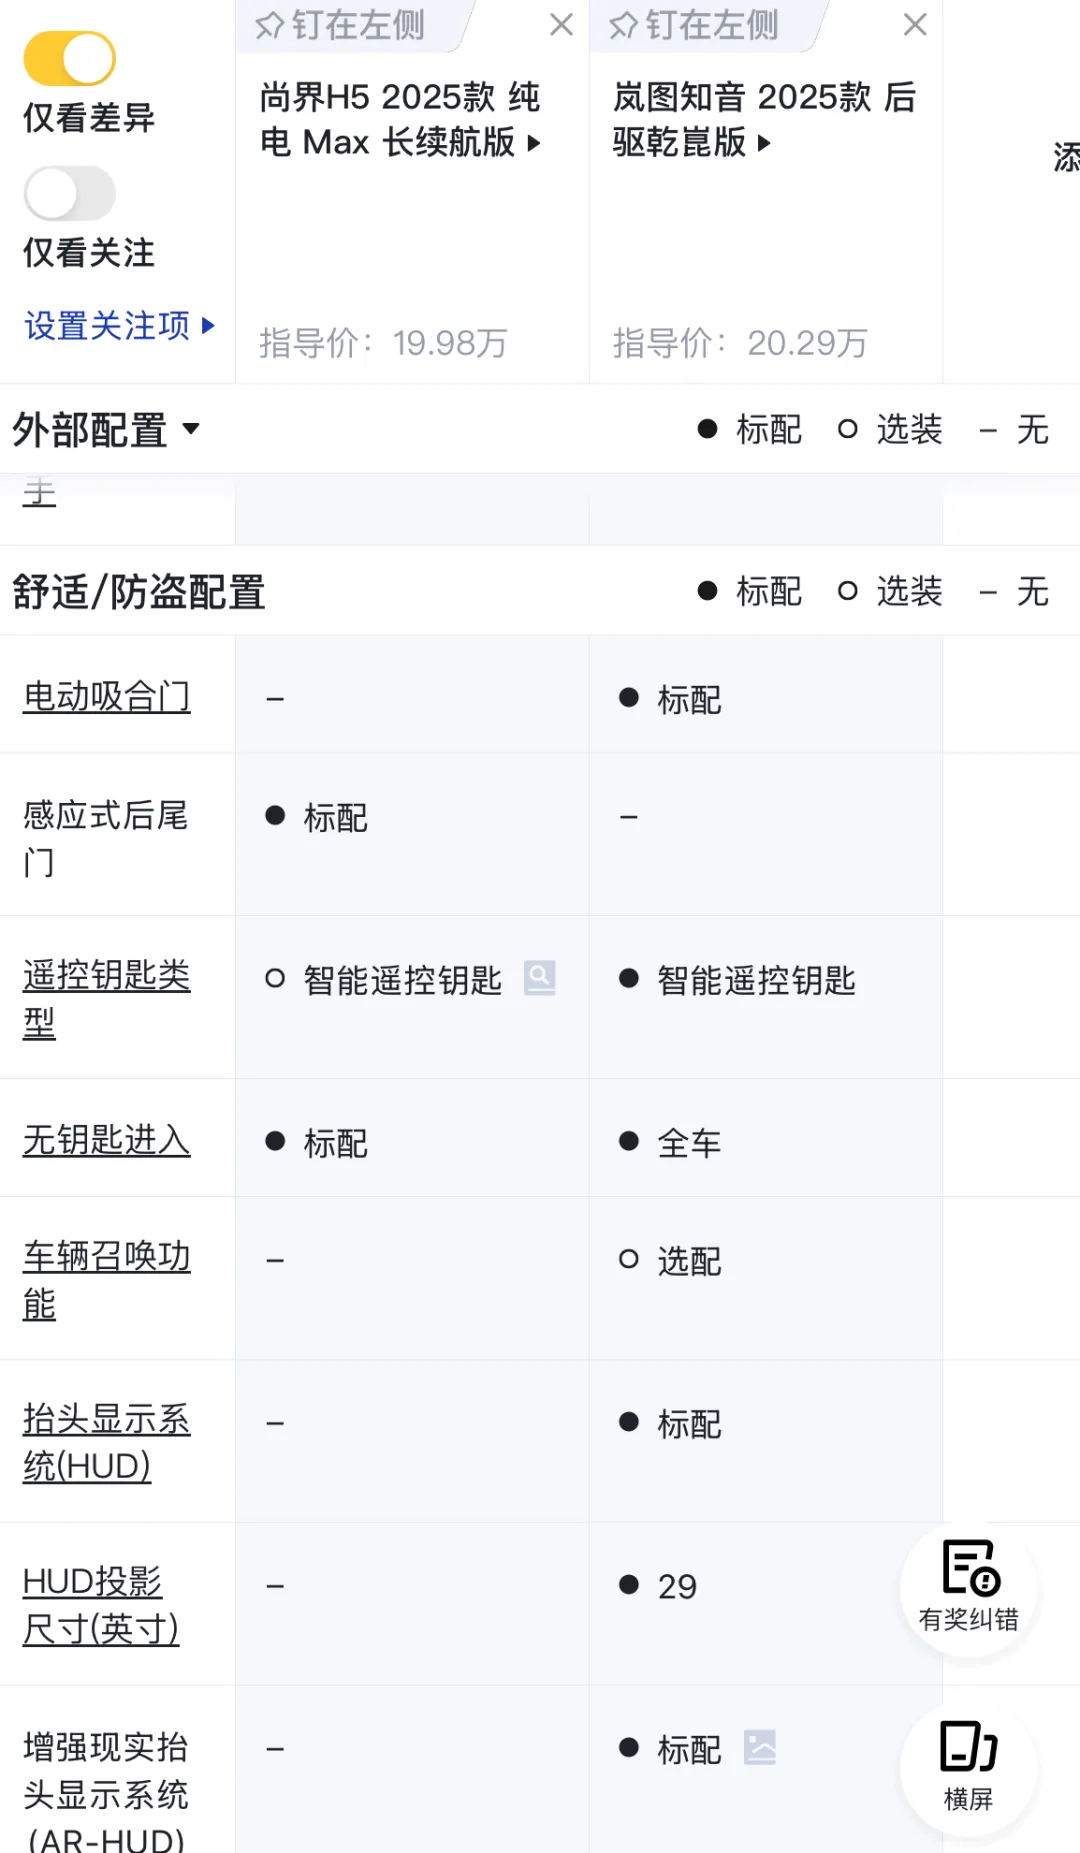Pin 岚图知音 column to the left

(694, 25)
